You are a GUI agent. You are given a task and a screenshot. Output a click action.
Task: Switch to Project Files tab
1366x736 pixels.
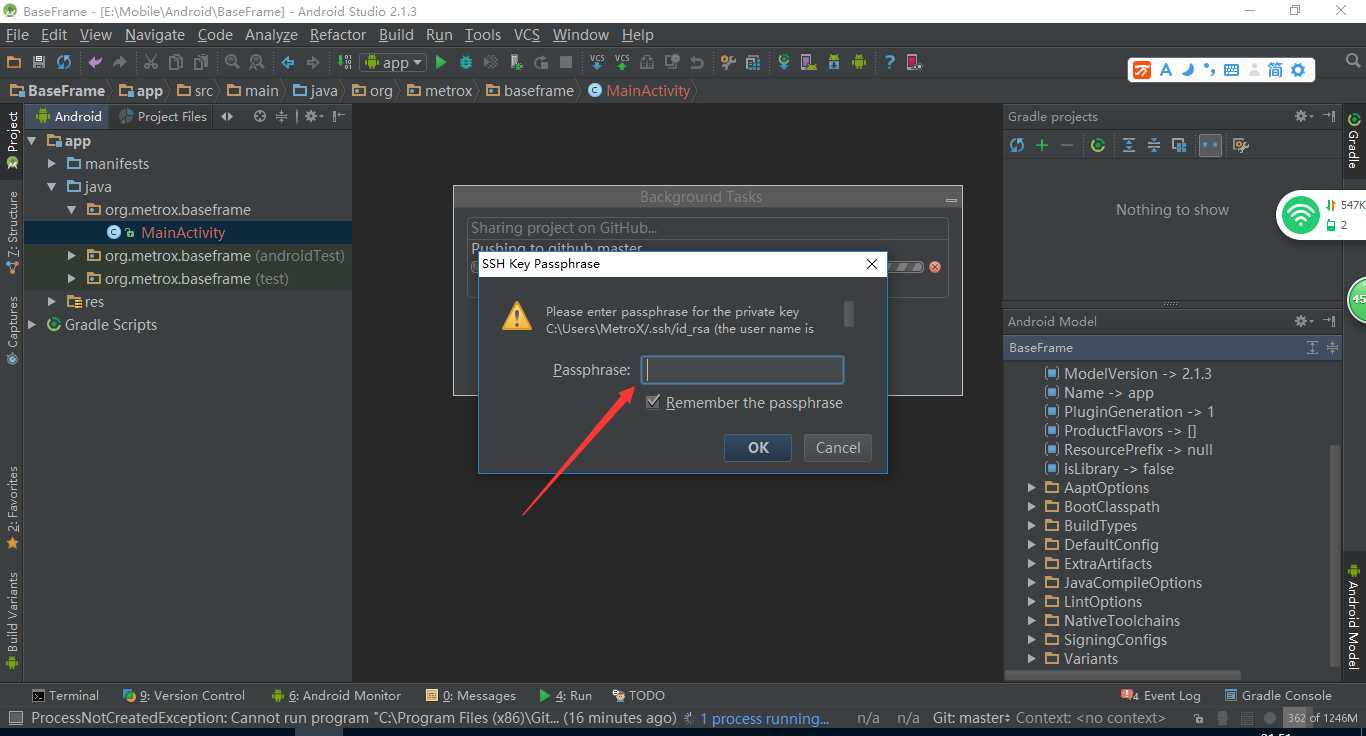[x=163, y=116]
